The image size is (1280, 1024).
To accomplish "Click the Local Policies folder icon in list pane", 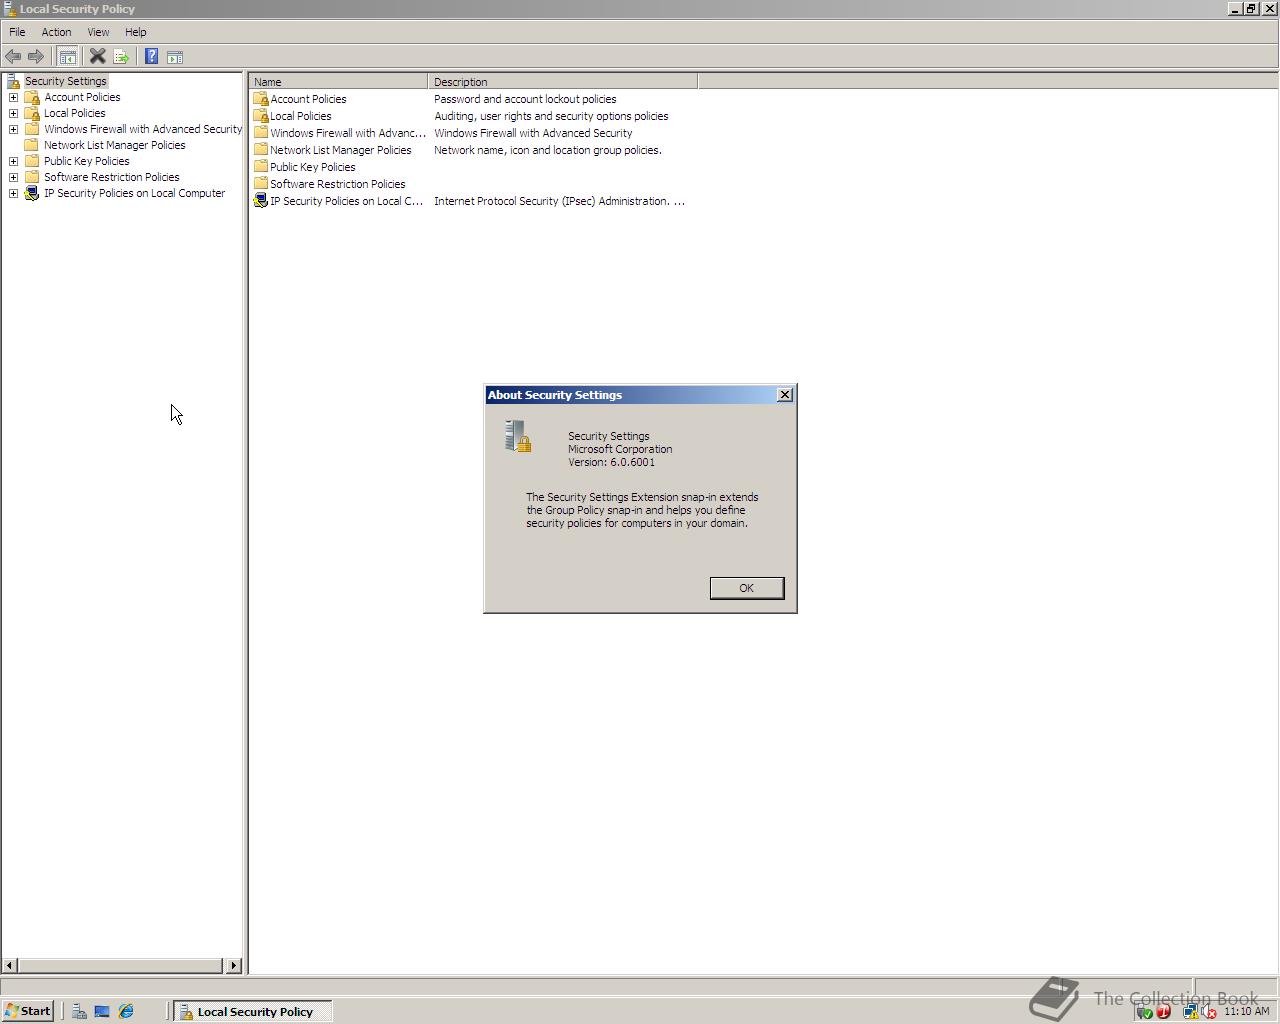I will tap(261, 116).
